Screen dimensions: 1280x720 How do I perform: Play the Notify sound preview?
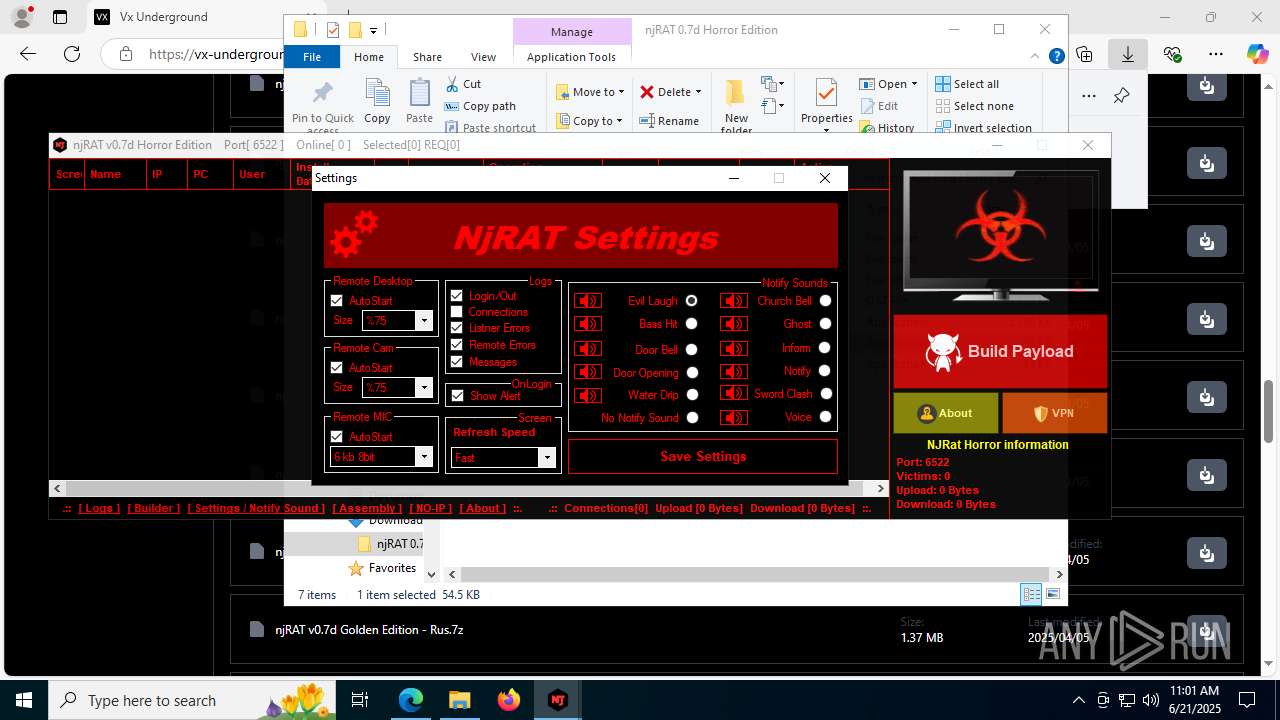(734, 371)
